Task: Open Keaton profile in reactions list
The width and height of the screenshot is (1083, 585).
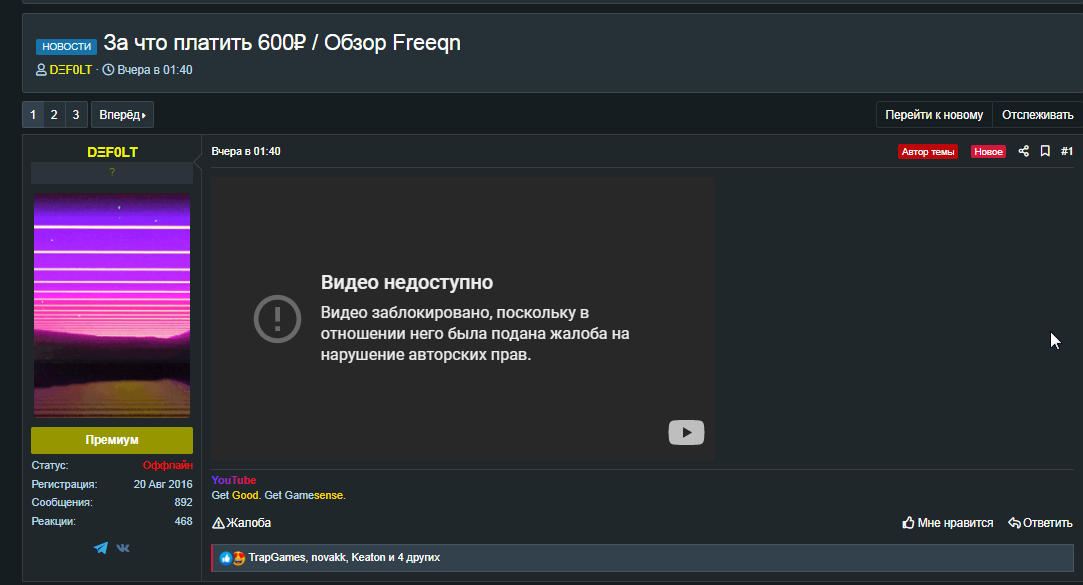Action: (x=368, y=557)
